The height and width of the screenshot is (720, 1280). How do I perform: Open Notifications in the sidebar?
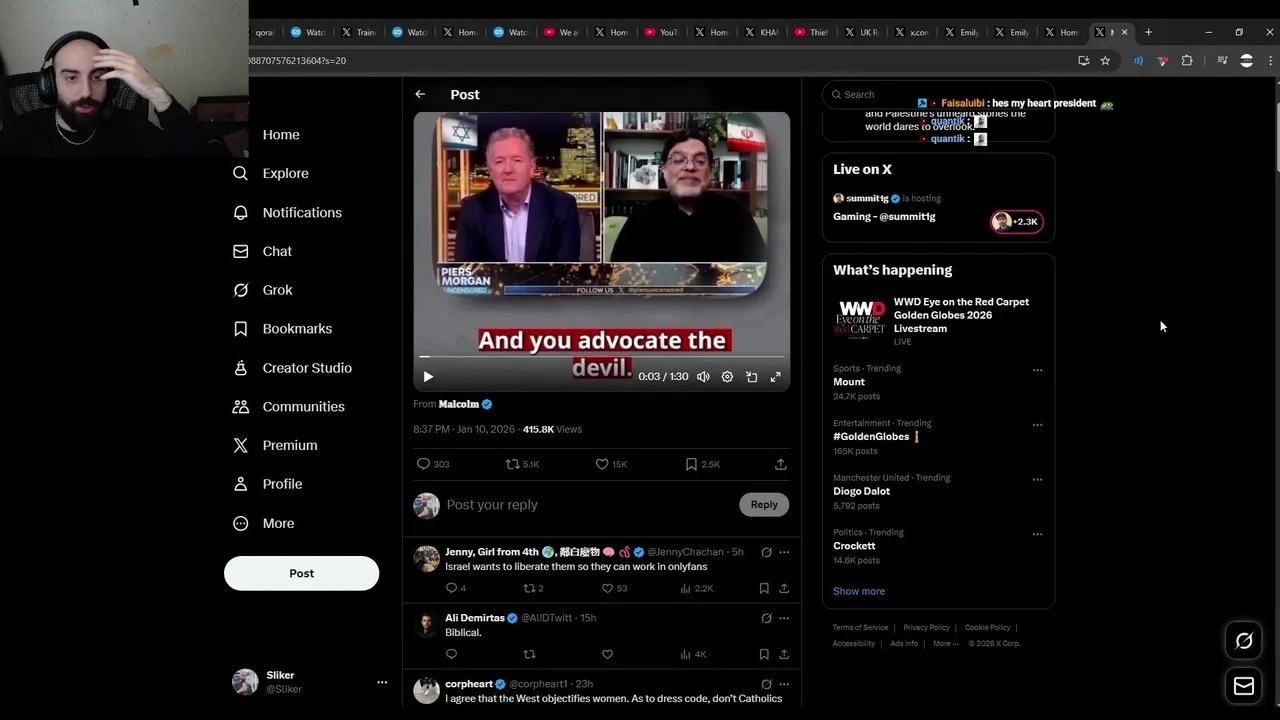pos(302,212)
